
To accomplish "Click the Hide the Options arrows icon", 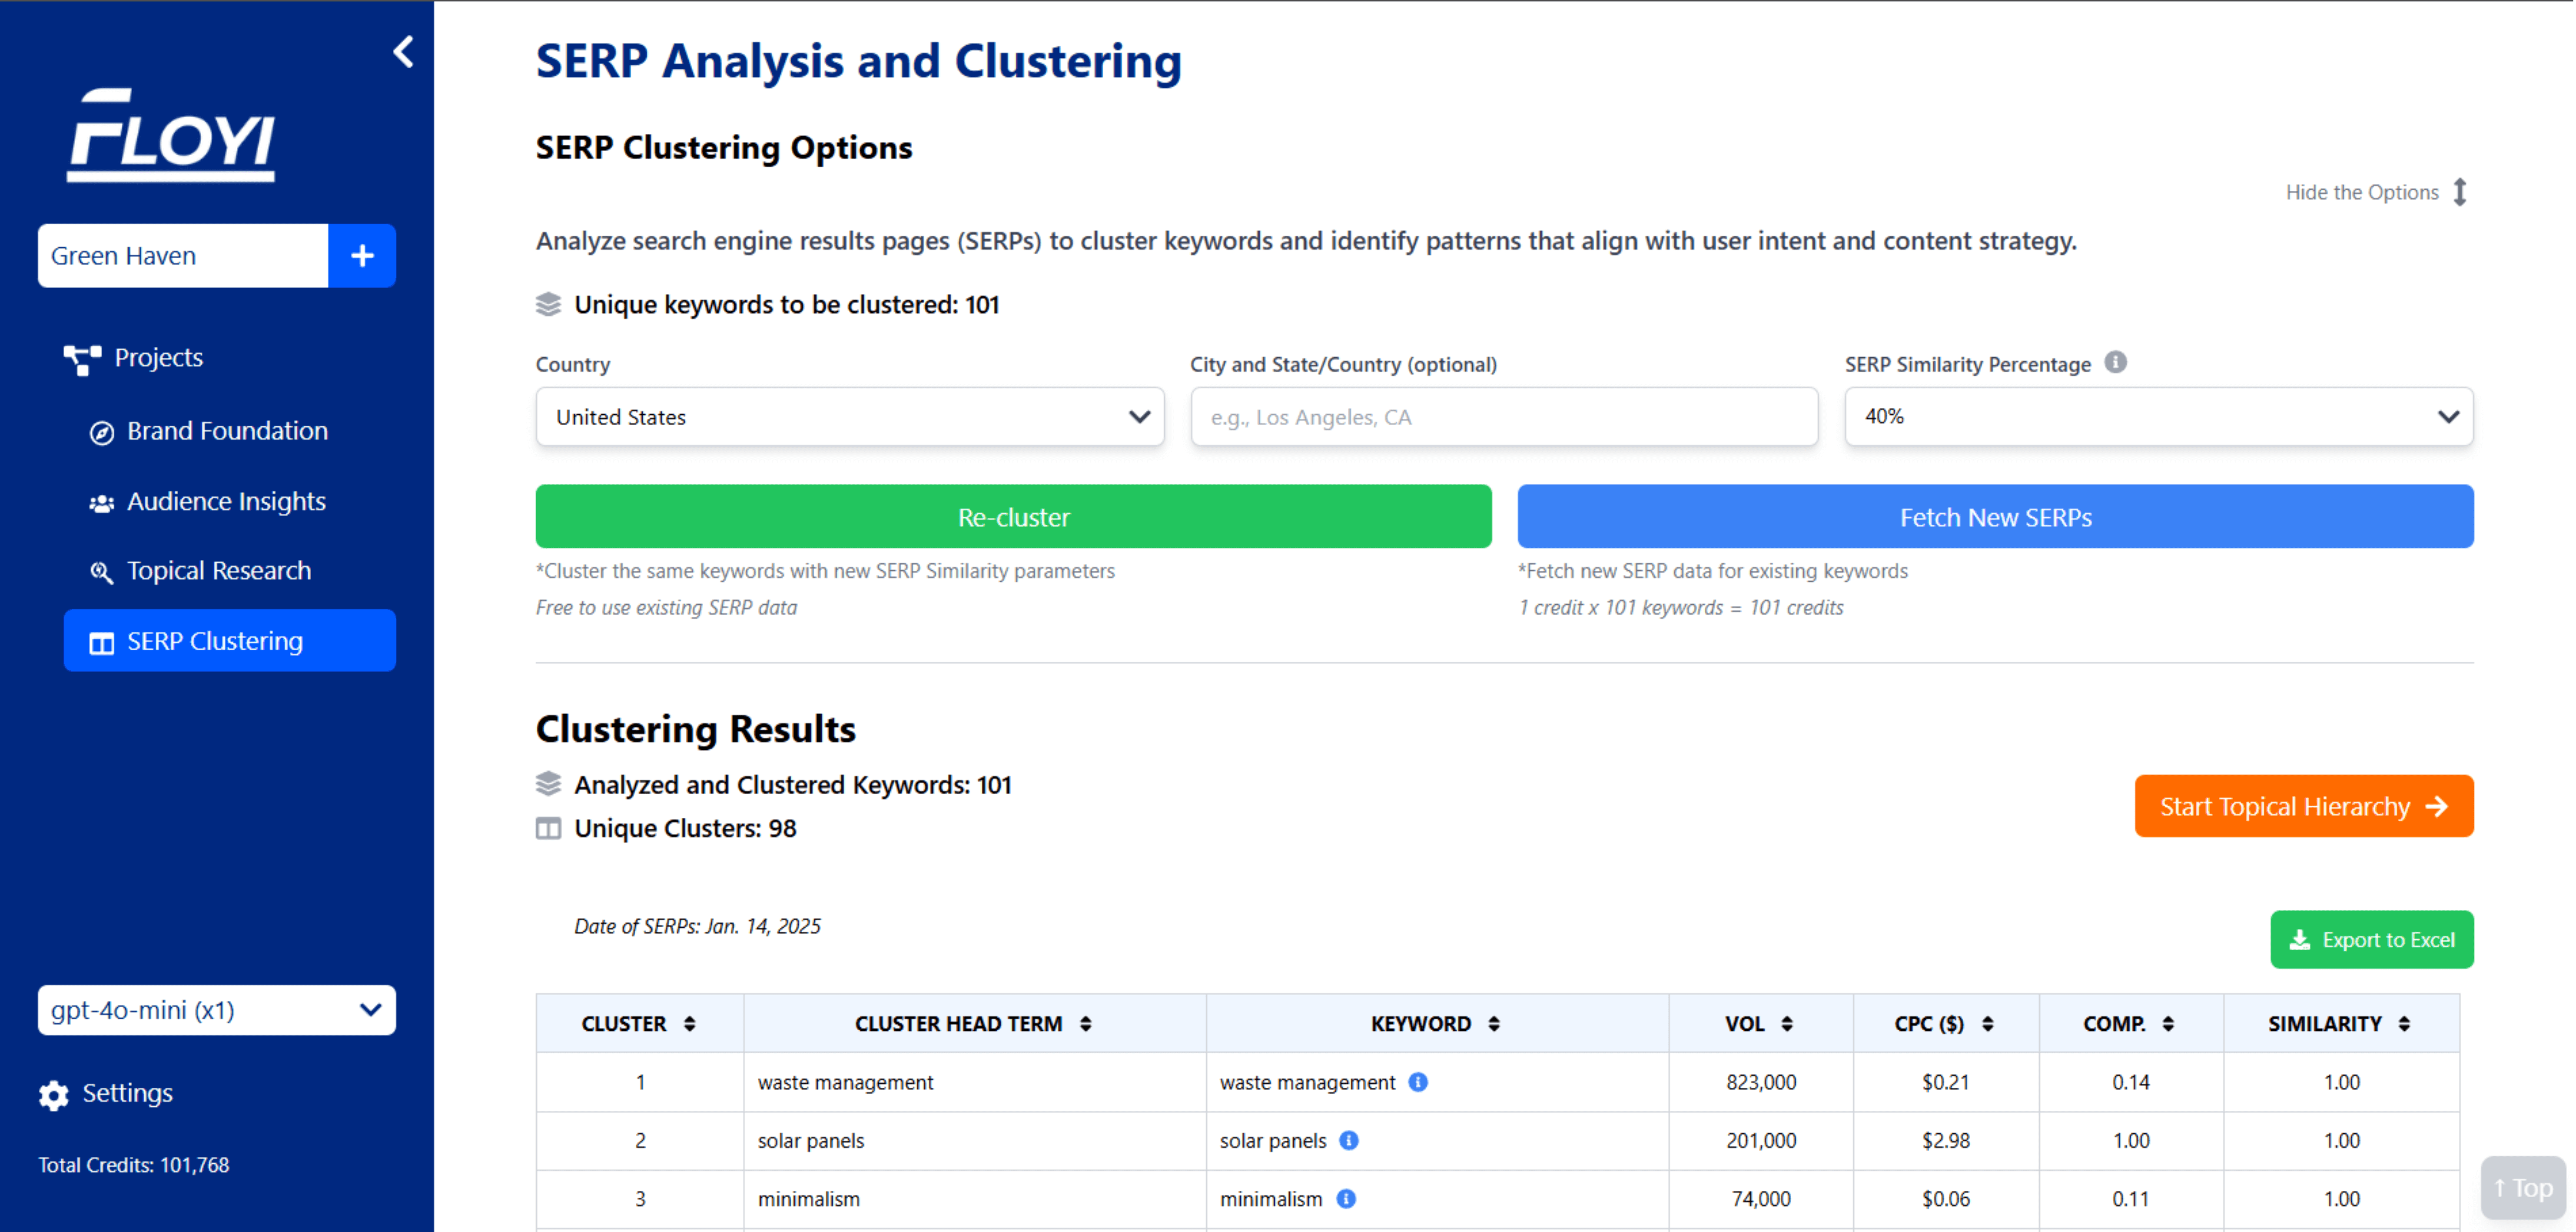I will [2460, 192].
